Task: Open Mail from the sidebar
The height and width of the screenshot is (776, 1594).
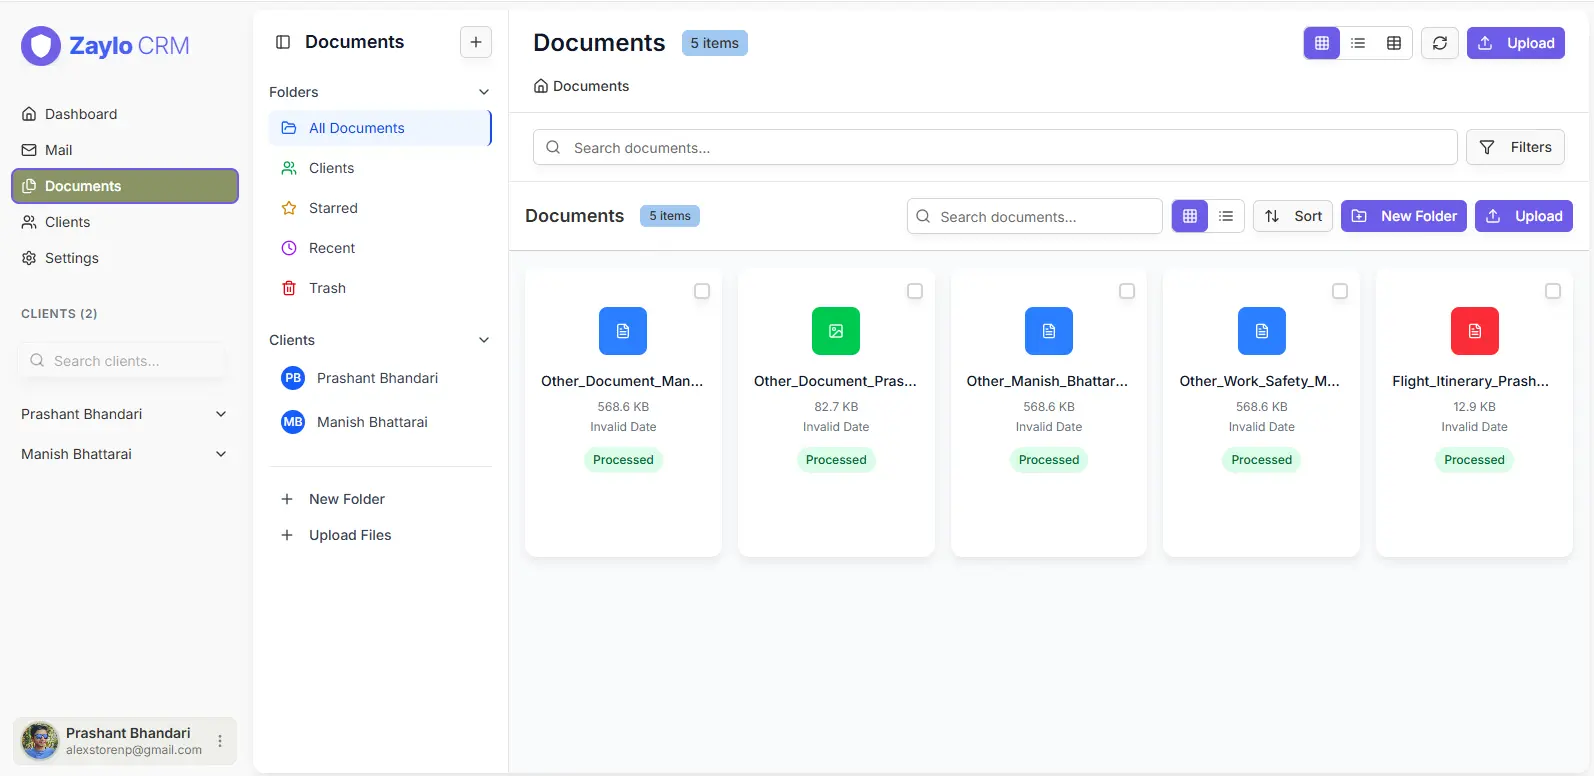Action: tap(125, 150)
